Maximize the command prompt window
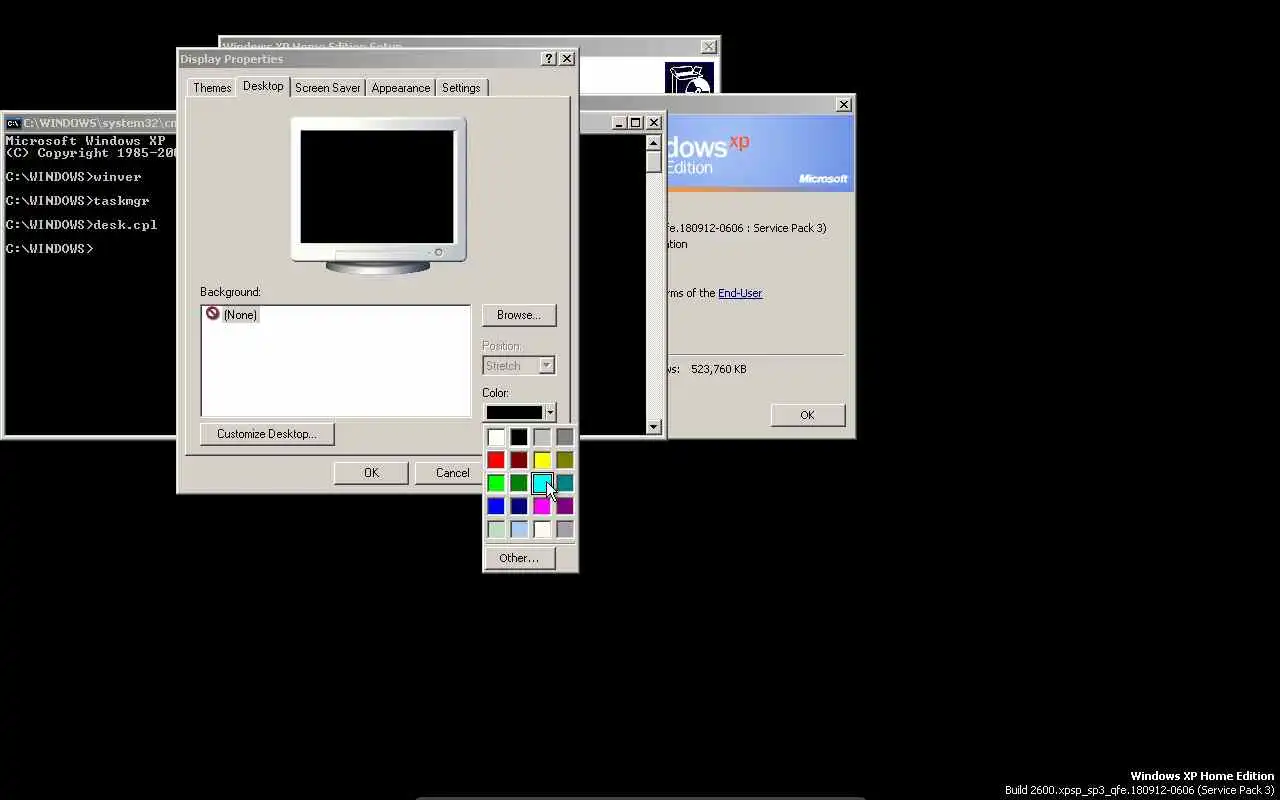The image size is (1280, 800). pyautogui.click(x=635, y=123)
